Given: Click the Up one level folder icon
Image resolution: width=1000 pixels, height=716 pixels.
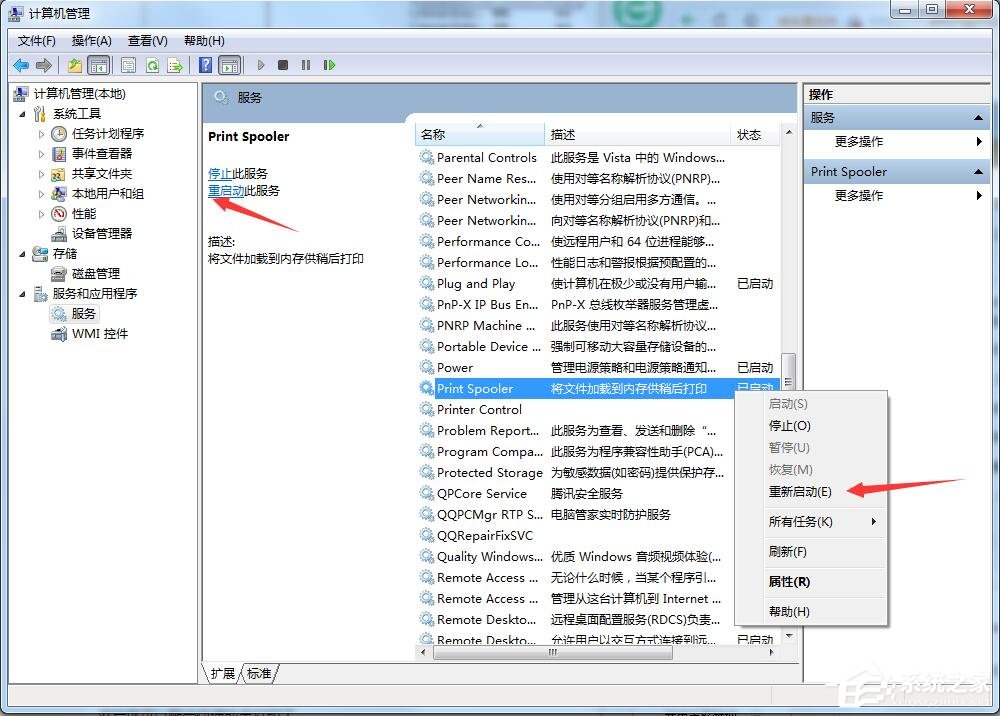Looking at the screenshot, I should tap(75, 65).
